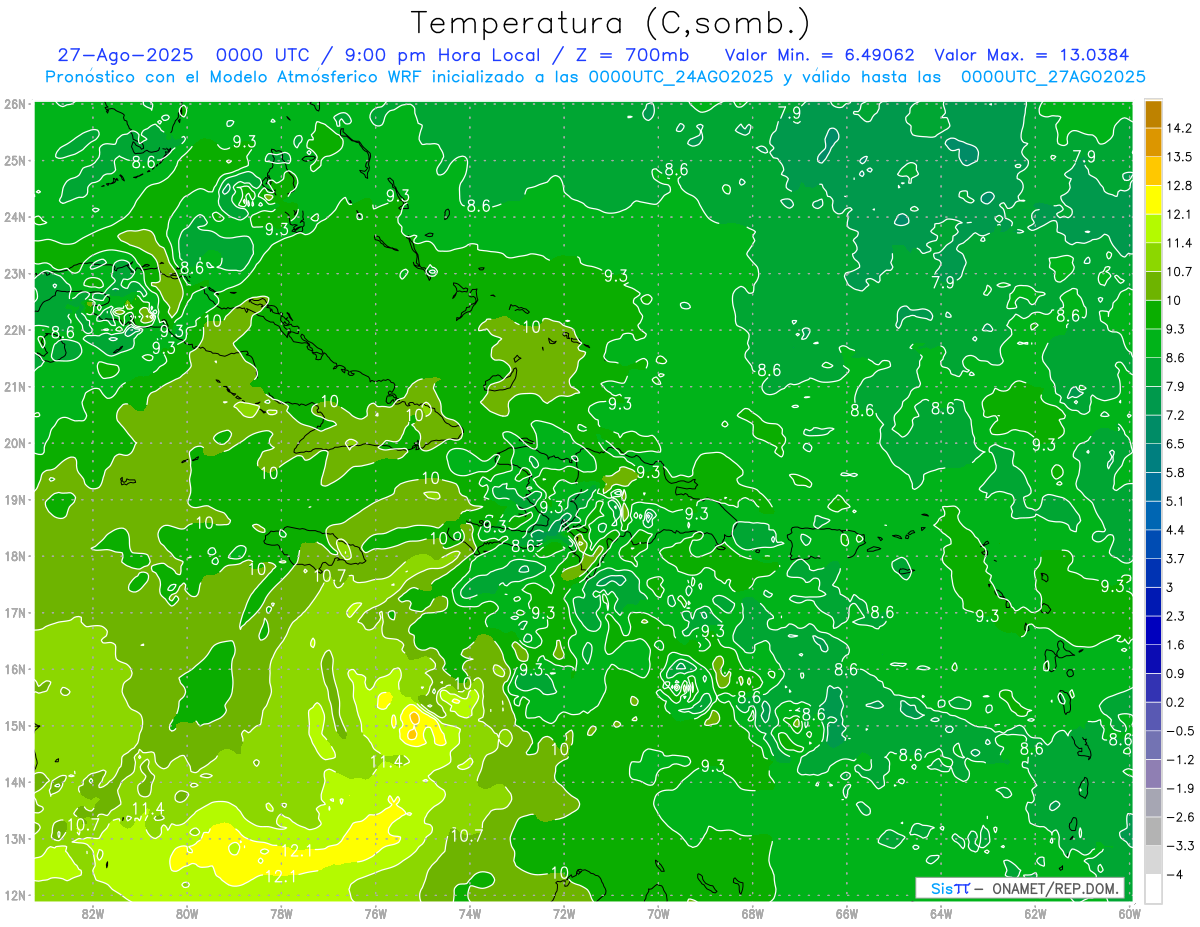Click the '14.2' colorbar label

(x=1180, y=128)
